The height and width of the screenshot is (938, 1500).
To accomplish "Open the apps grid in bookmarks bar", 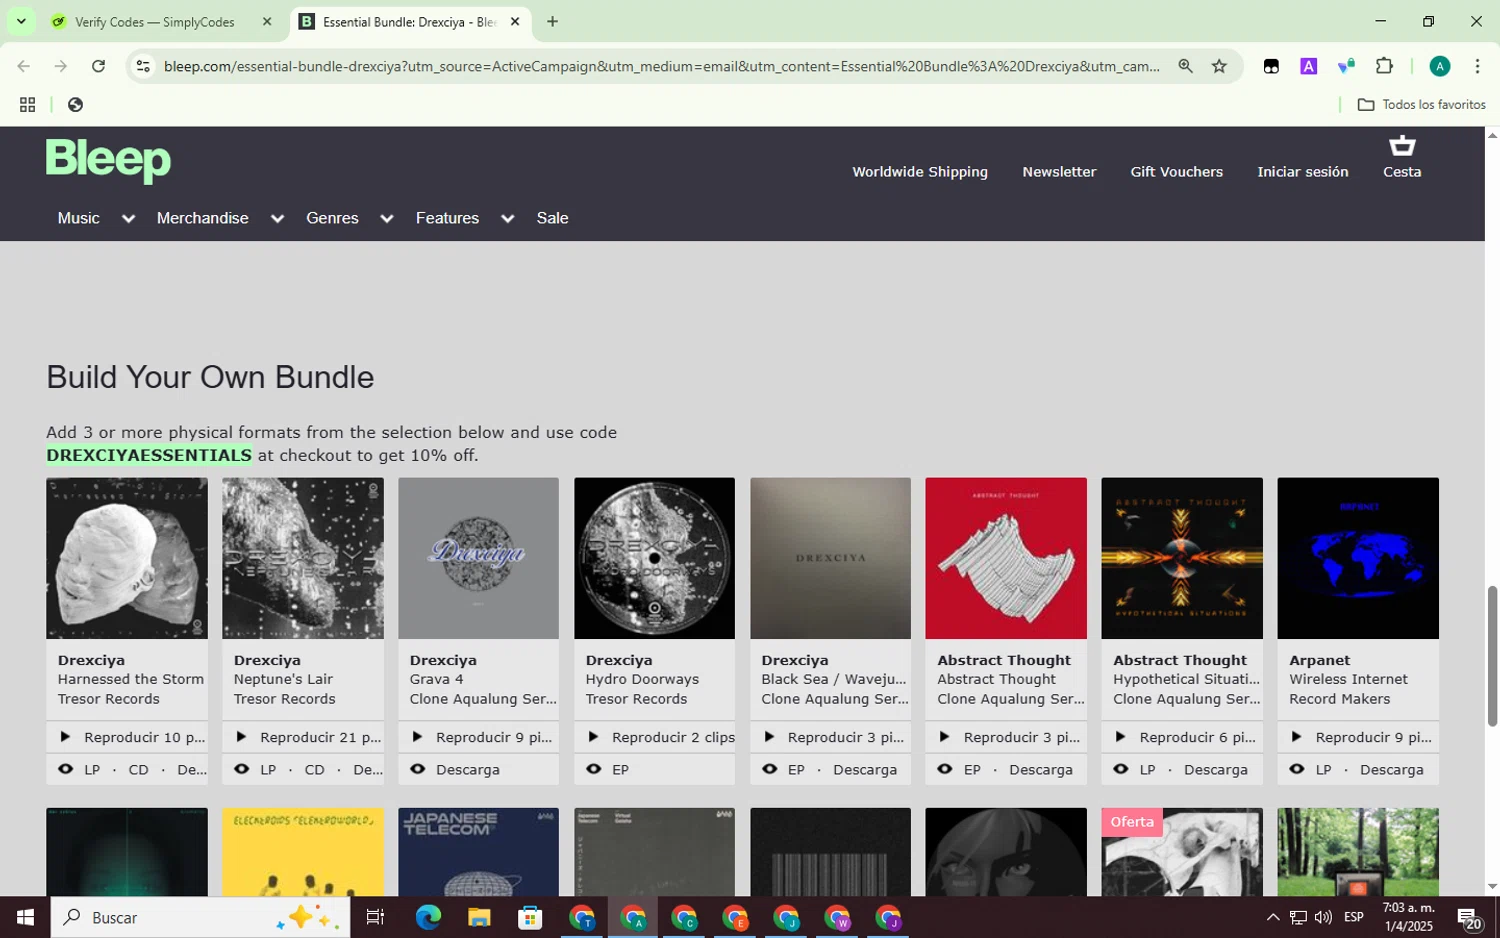I will [x=27, y=104].
